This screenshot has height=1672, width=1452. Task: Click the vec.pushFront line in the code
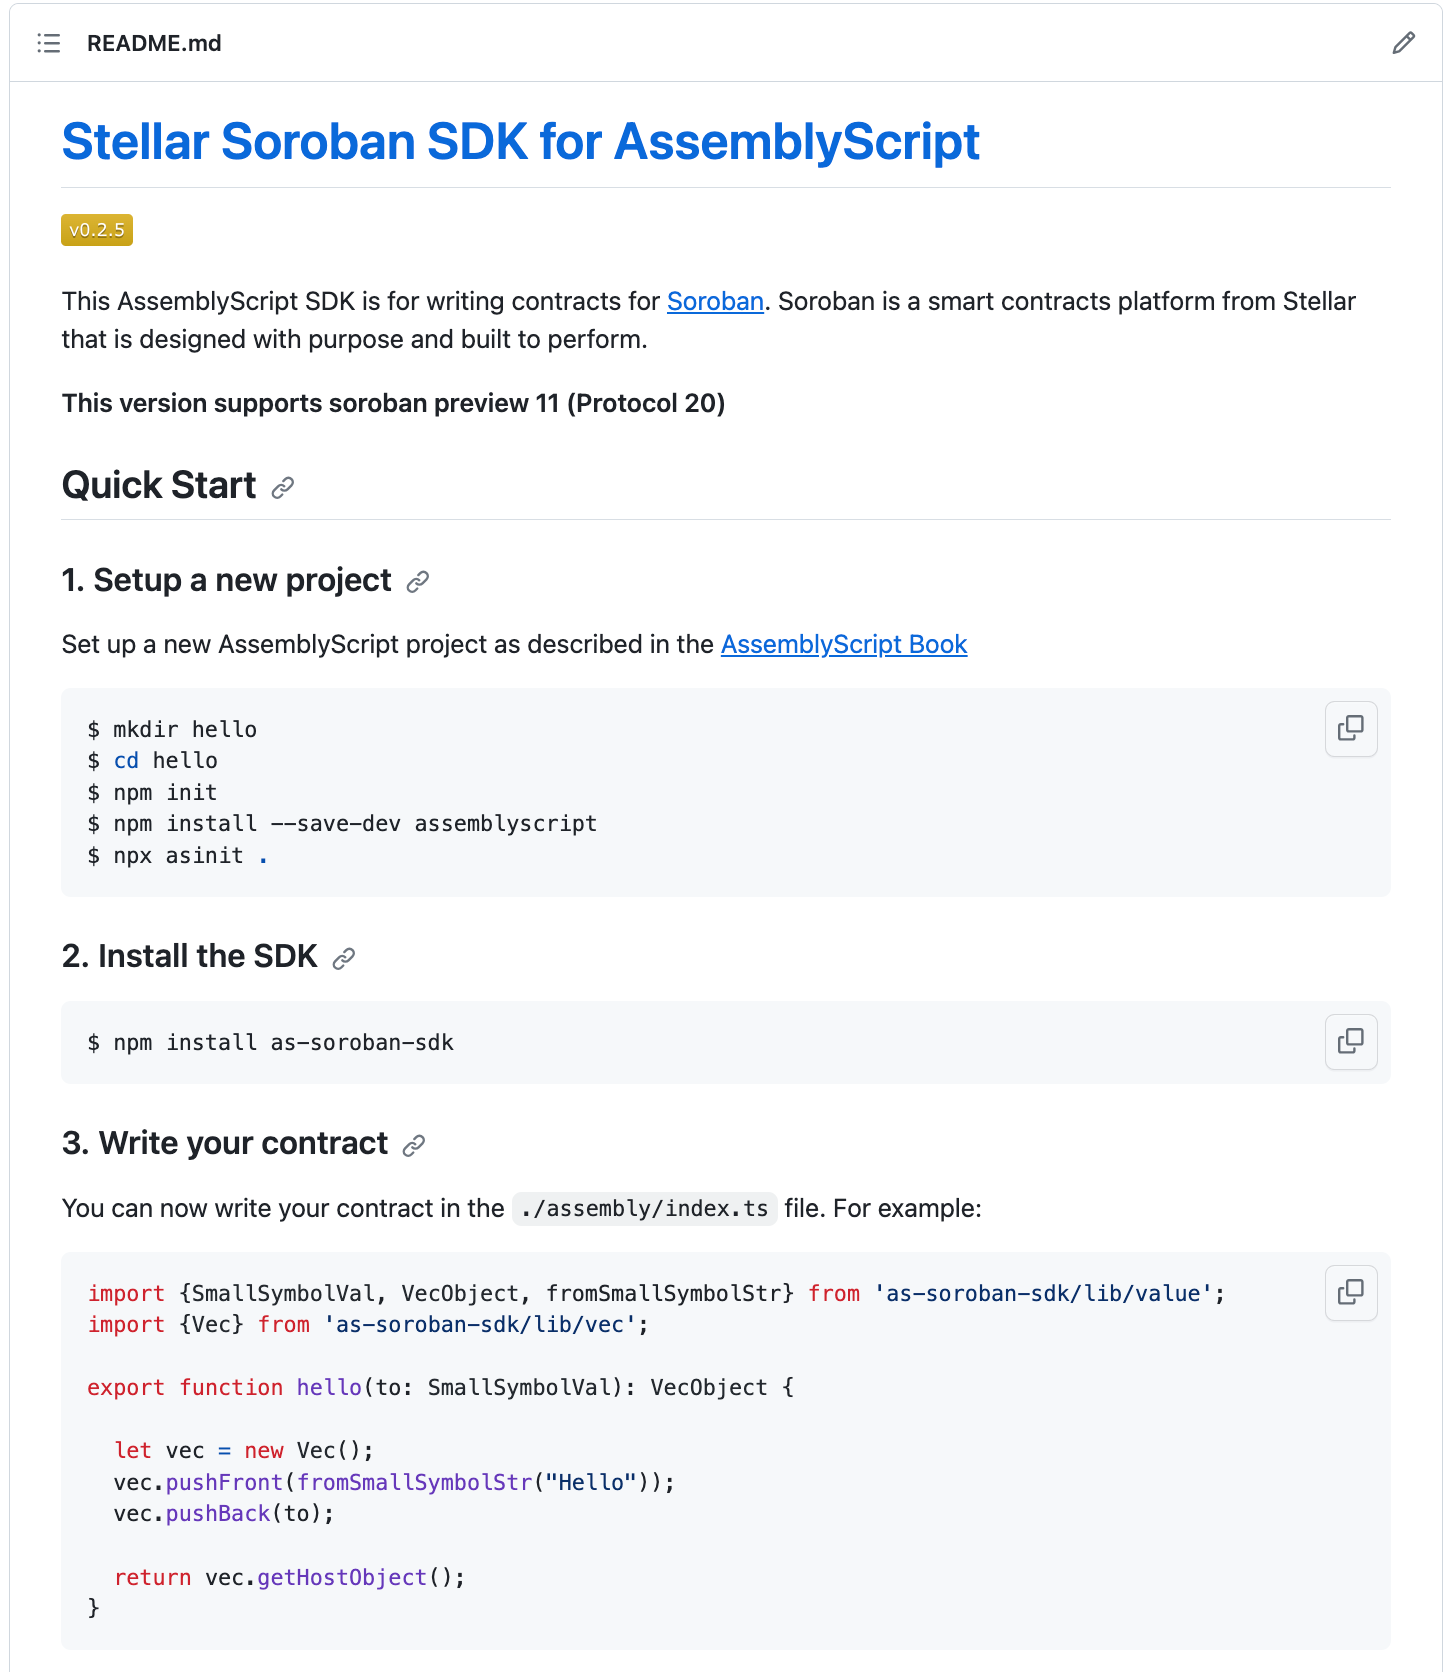click(394, 1482)
